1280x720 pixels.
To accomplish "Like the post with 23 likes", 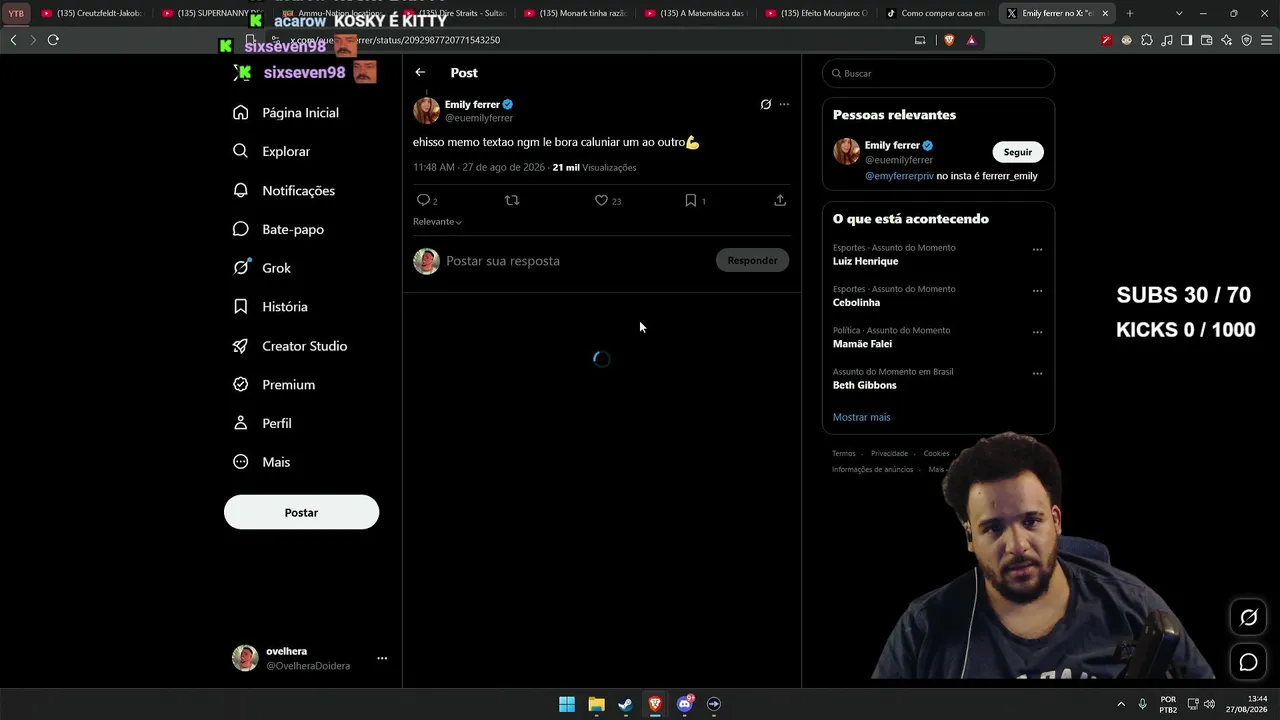I will point(601,200).
